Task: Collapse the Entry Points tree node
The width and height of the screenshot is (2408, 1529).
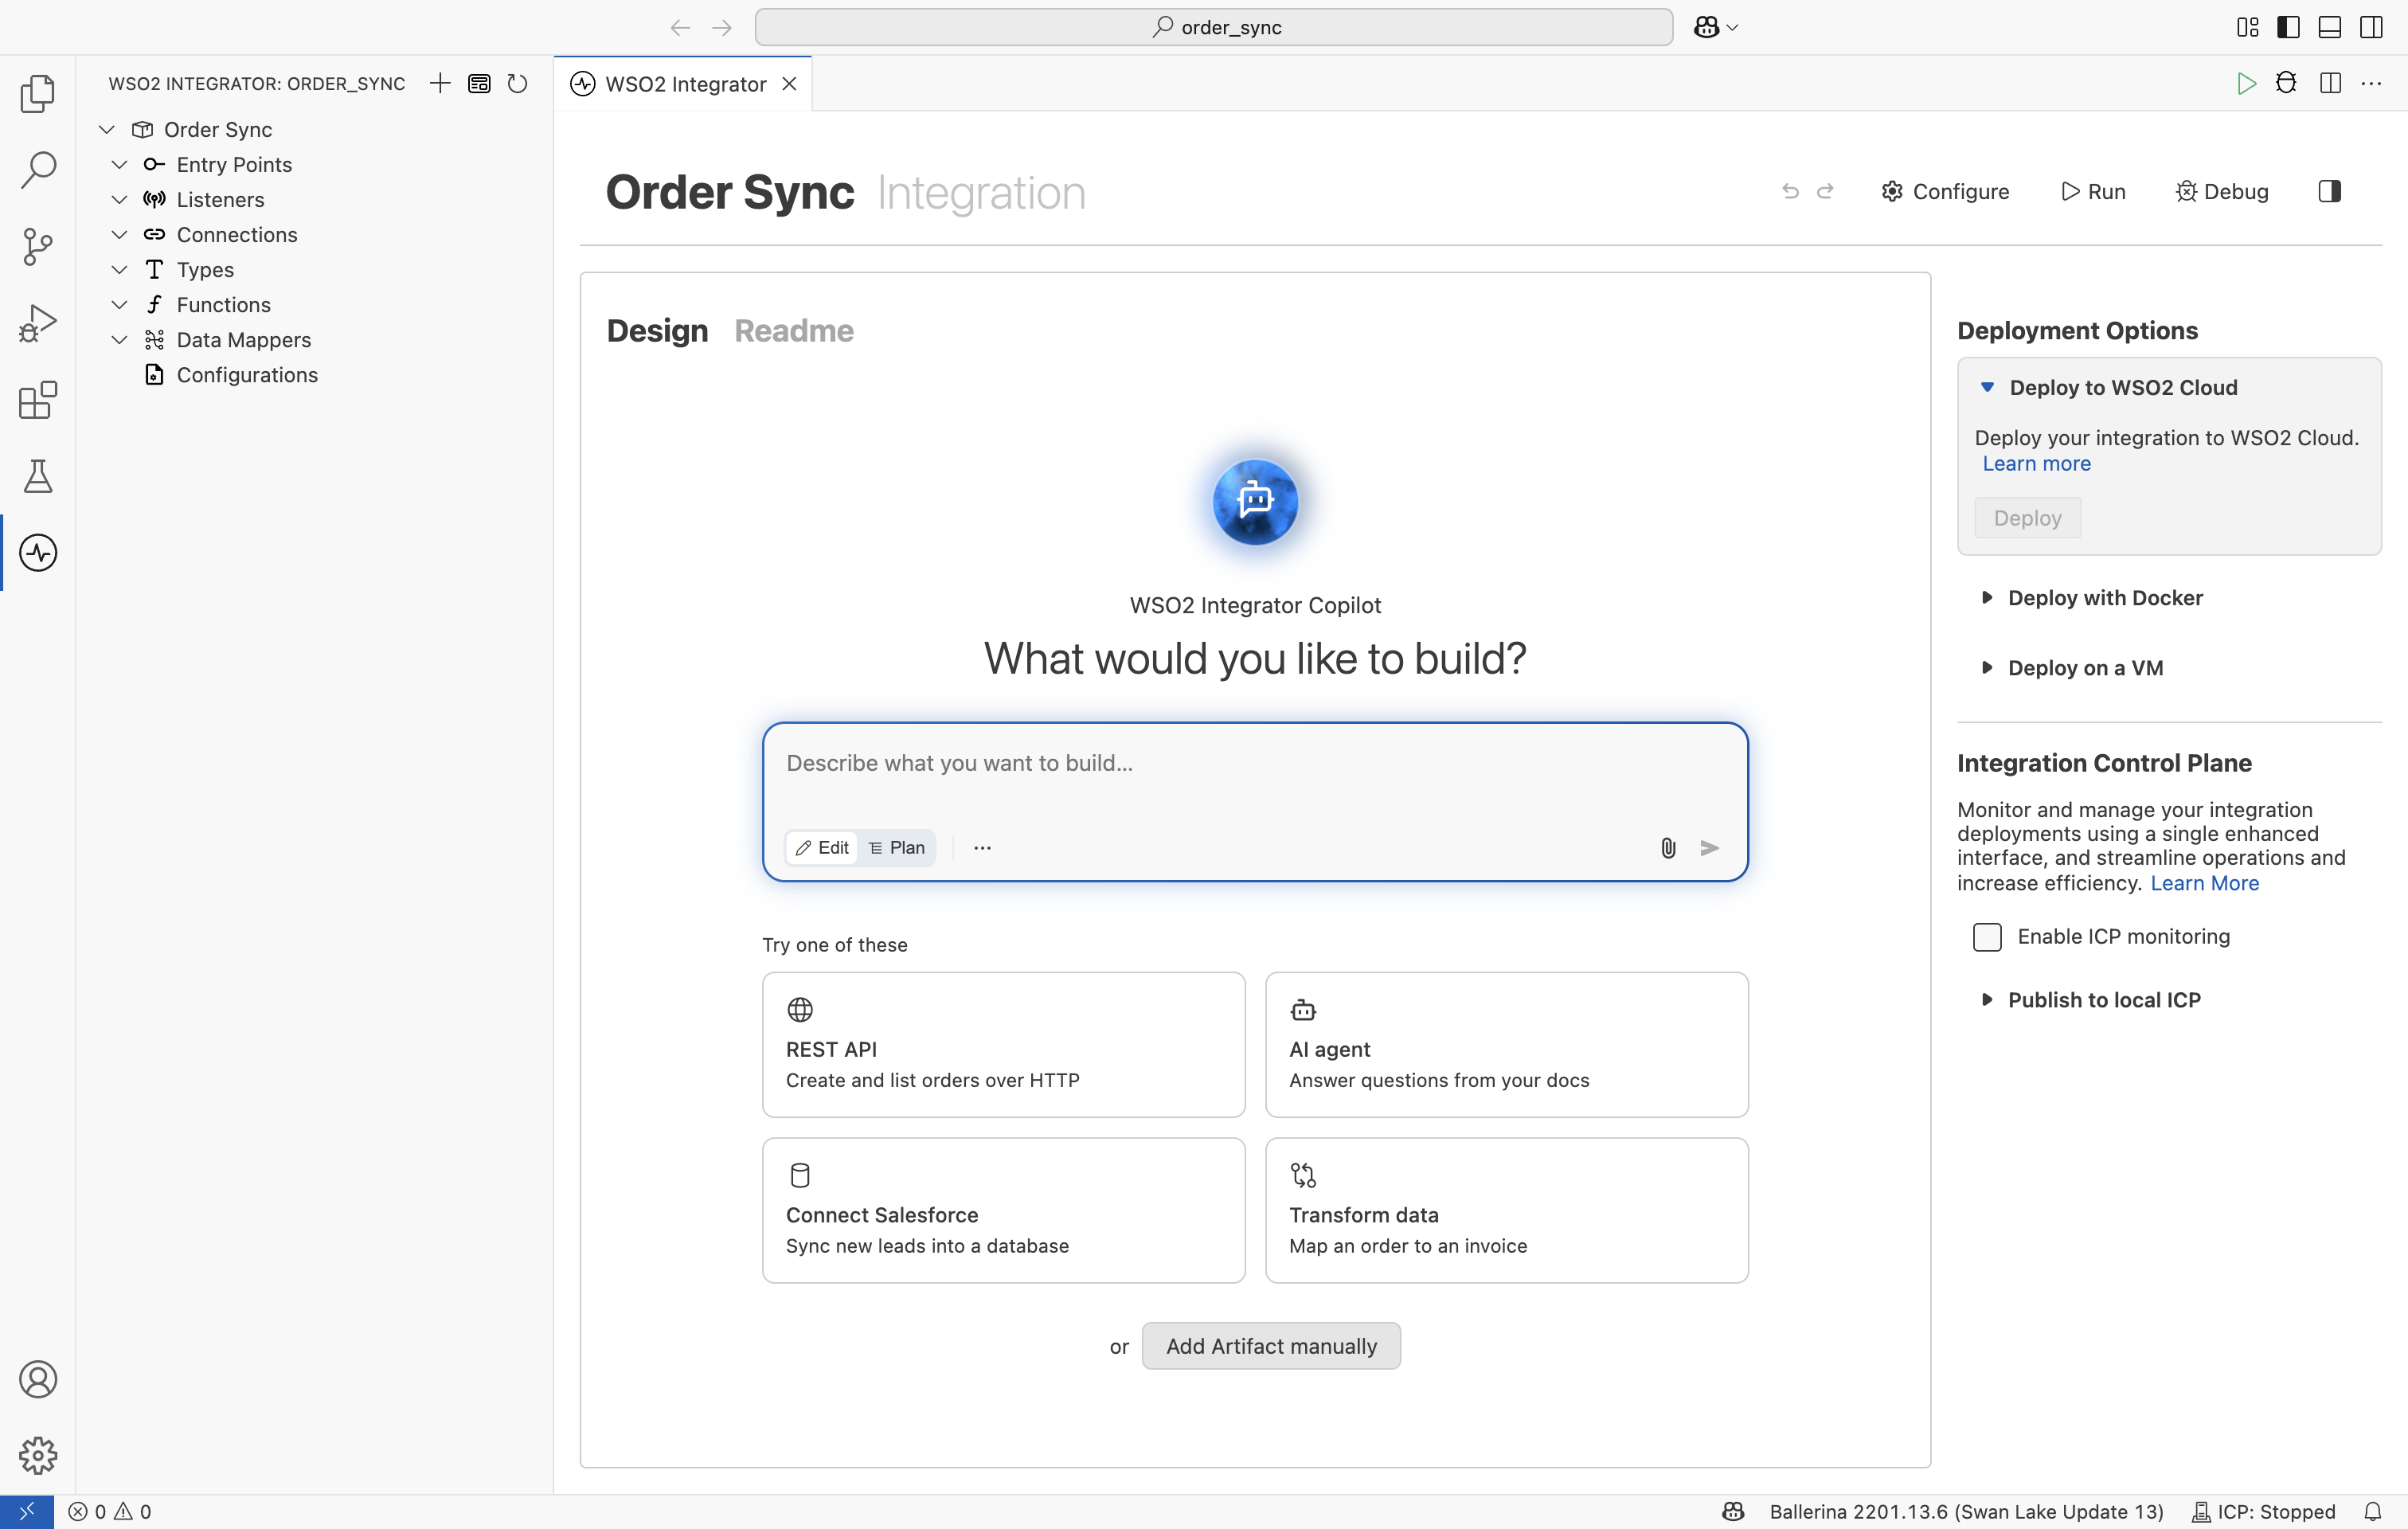Action: click(x=119, y=164)
